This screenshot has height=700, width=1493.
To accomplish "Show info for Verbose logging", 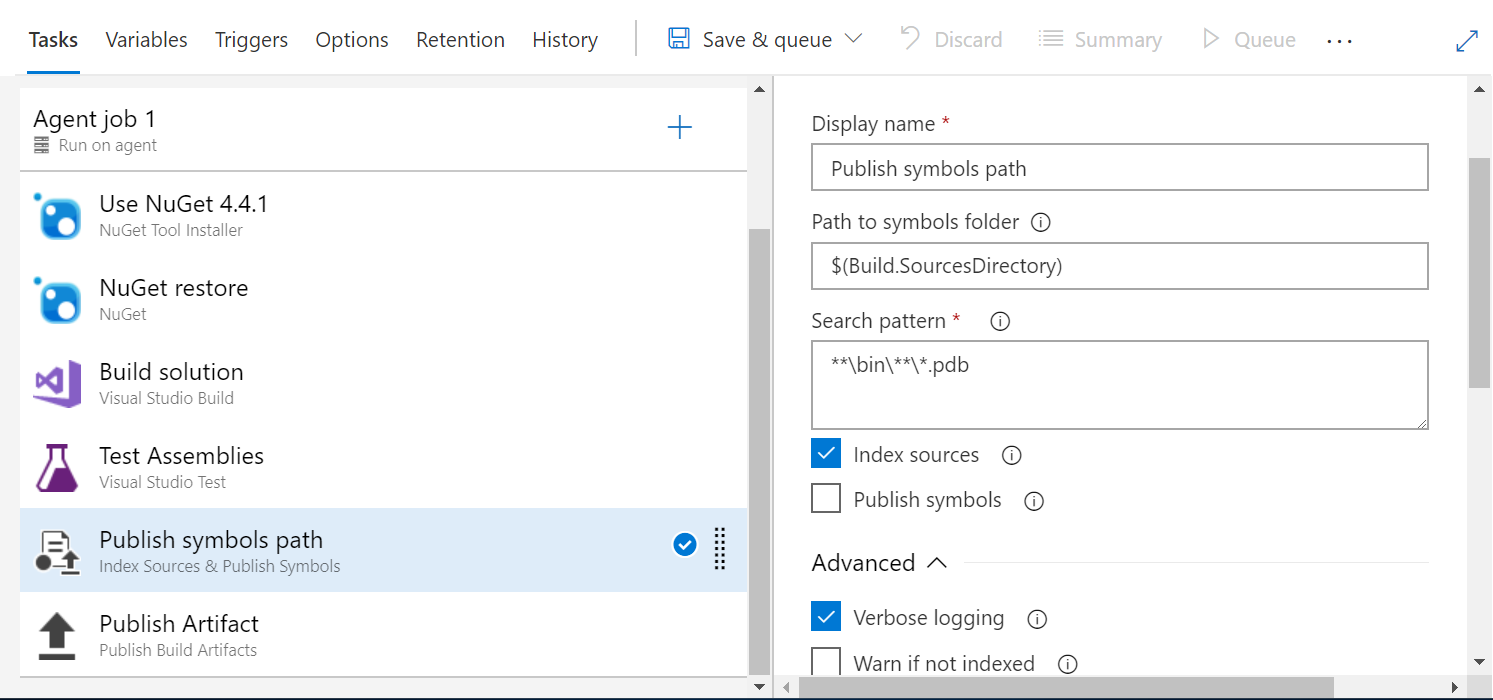I will 1037,619.
